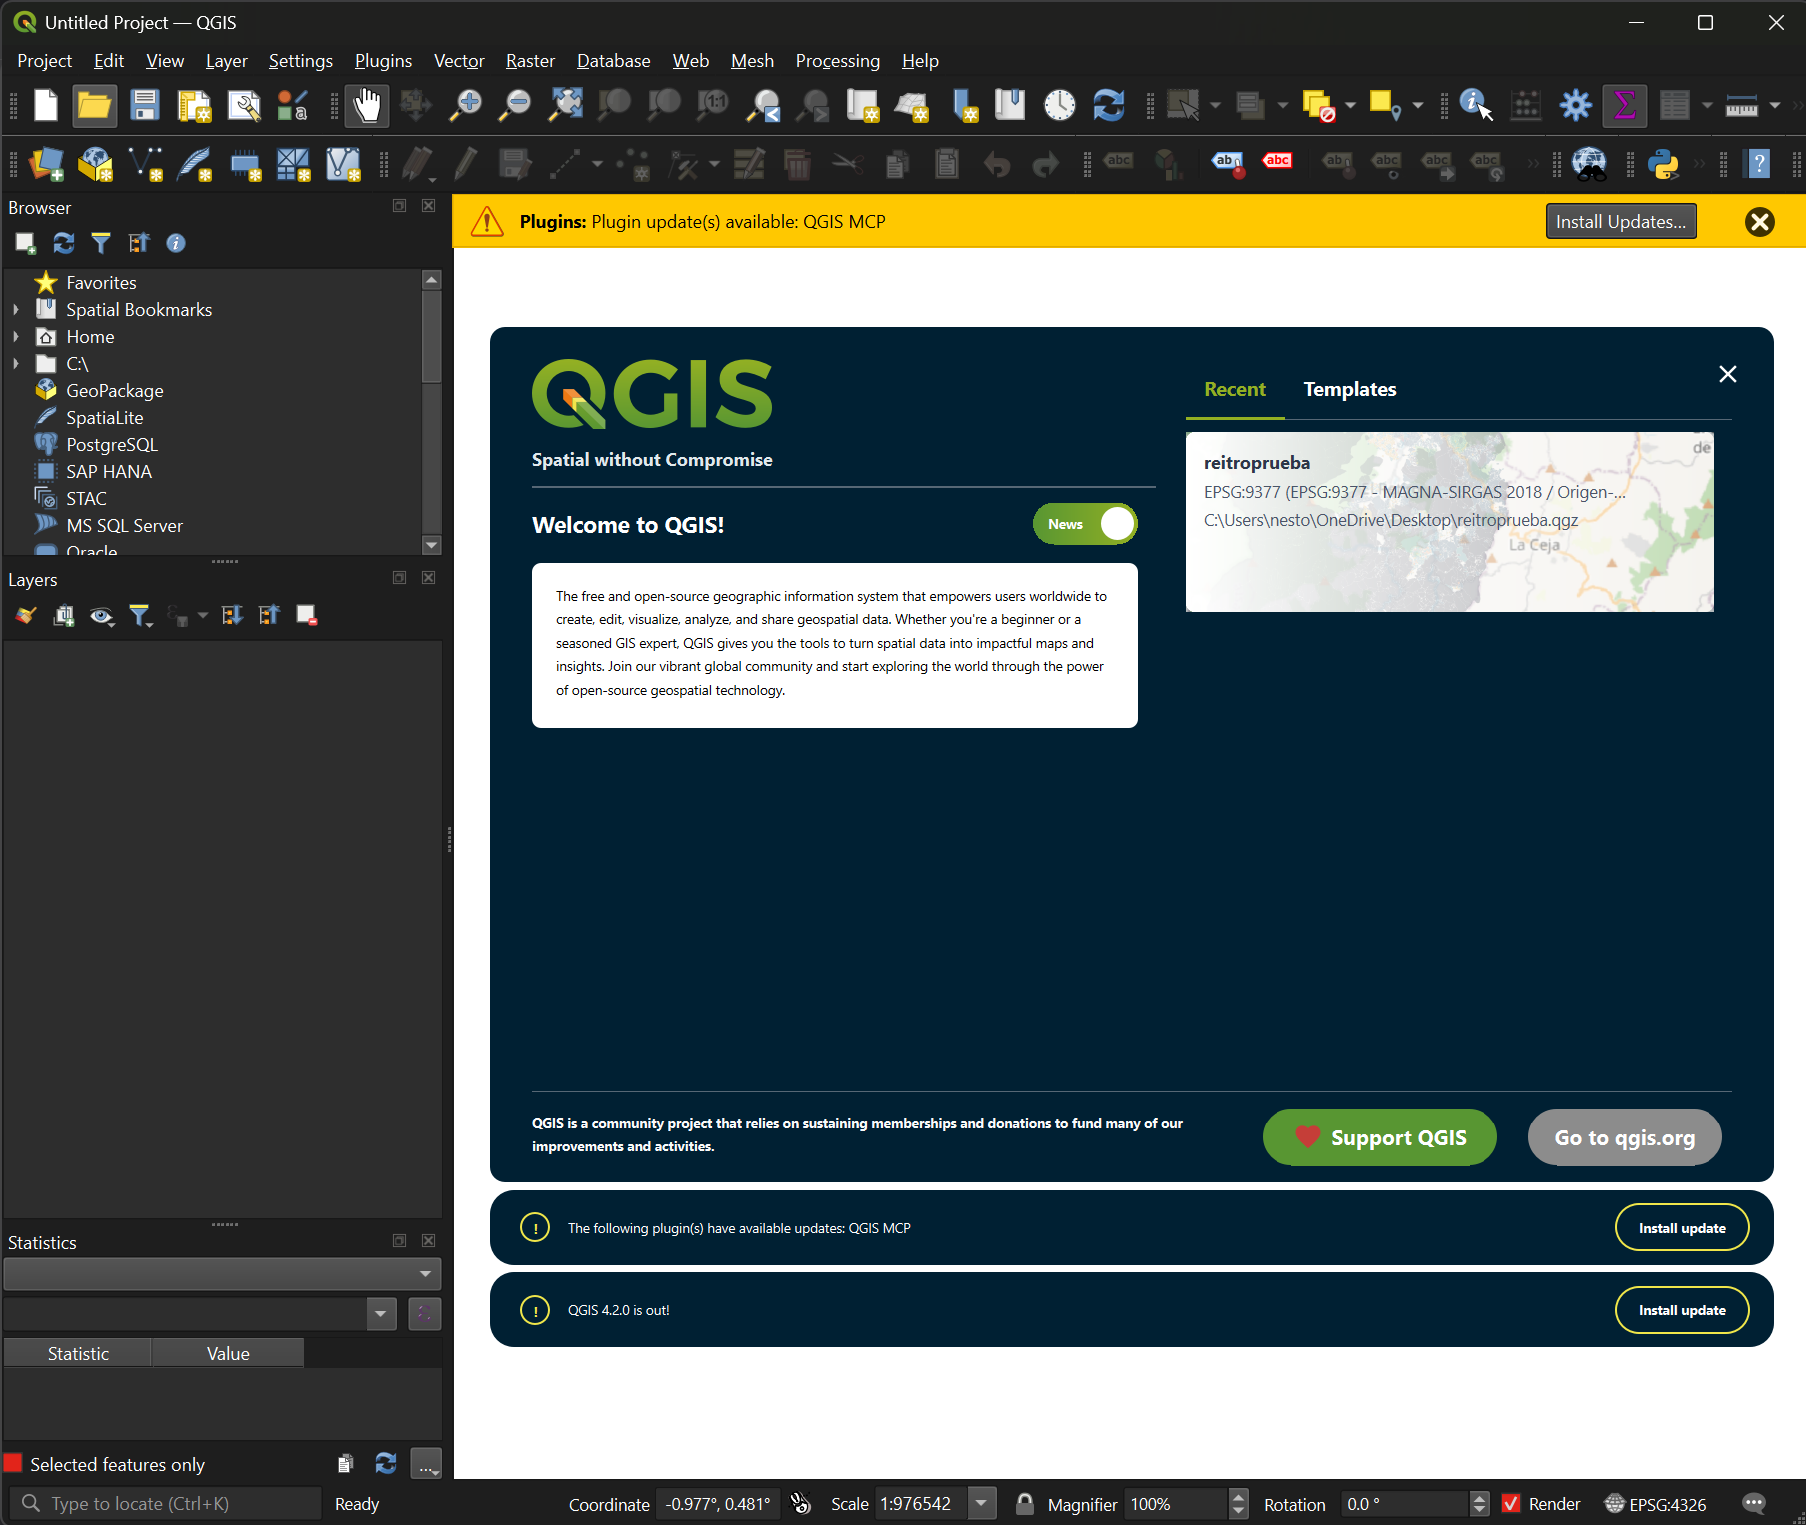Install update for QGIS 4.2.0
The width and height of the screenshot is (1806, 1525).
pyautogui.click(x=1681, y=1310)
